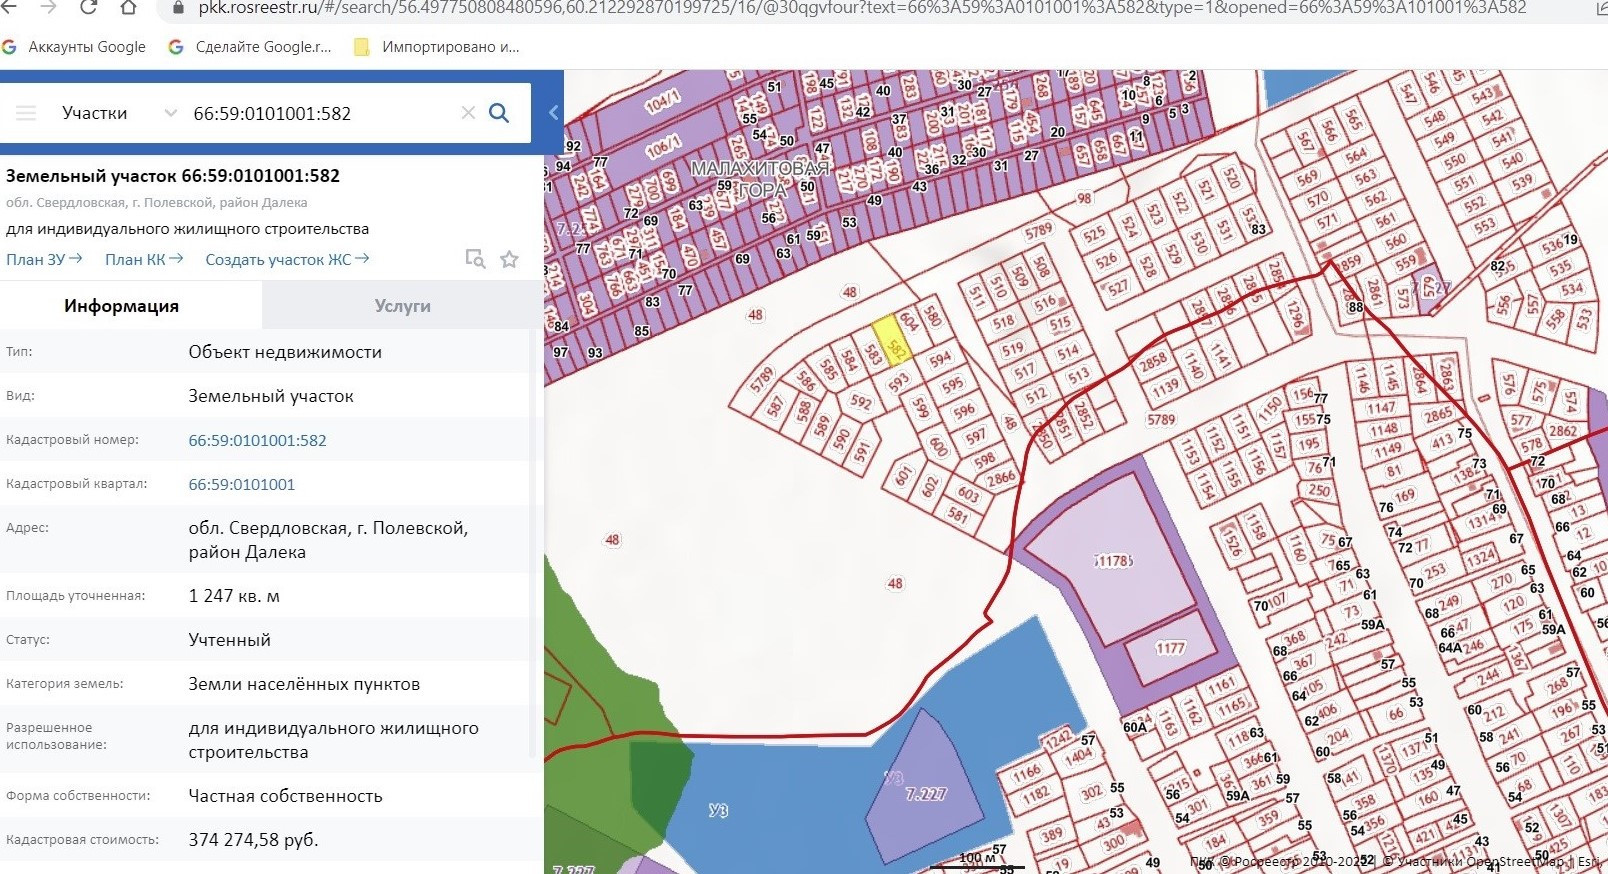This screenshot has height=874, width=1608.
Task: Clear the cadastral number search
Action: [x=467, y=113]
